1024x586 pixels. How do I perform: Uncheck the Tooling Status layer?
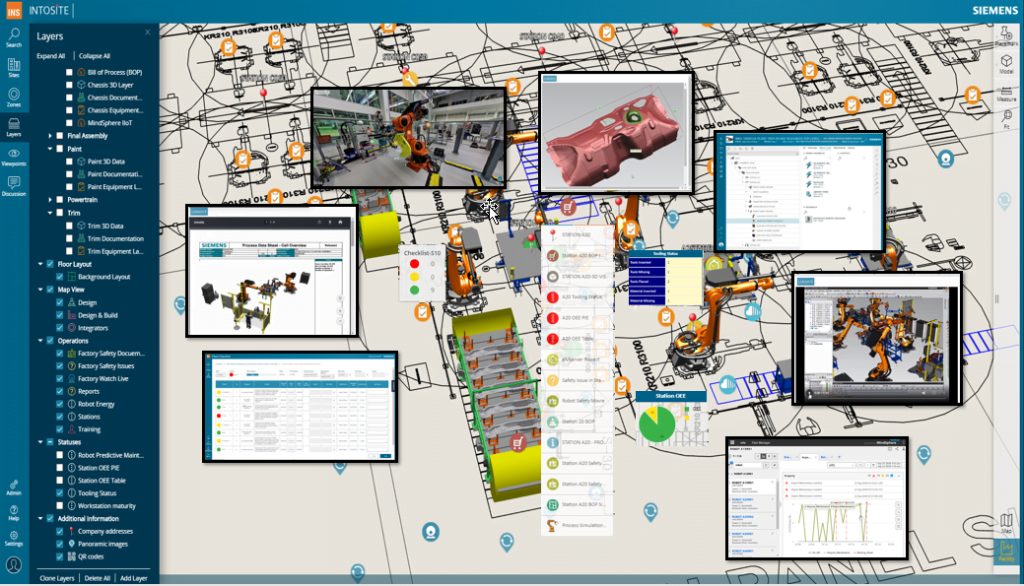click(59, 493)
